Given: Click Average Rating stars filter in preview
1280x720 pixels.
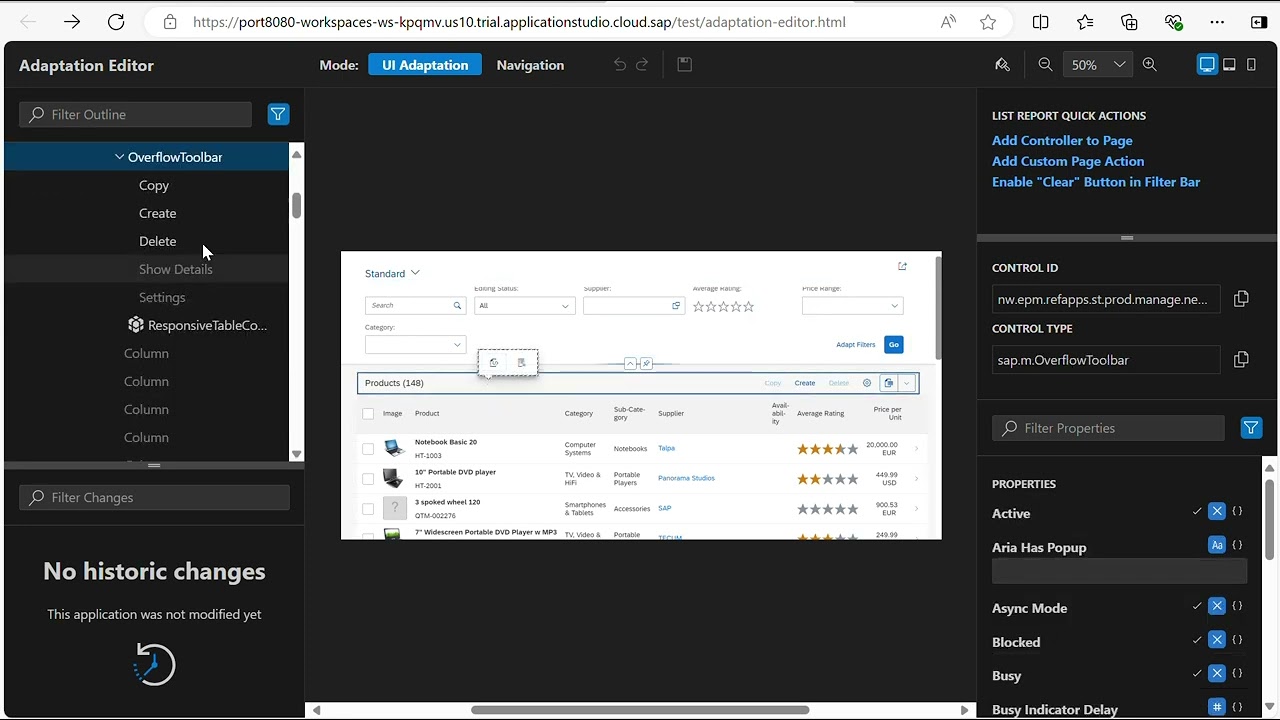Looking at the screenshot, I should click(x=724, y=307).
